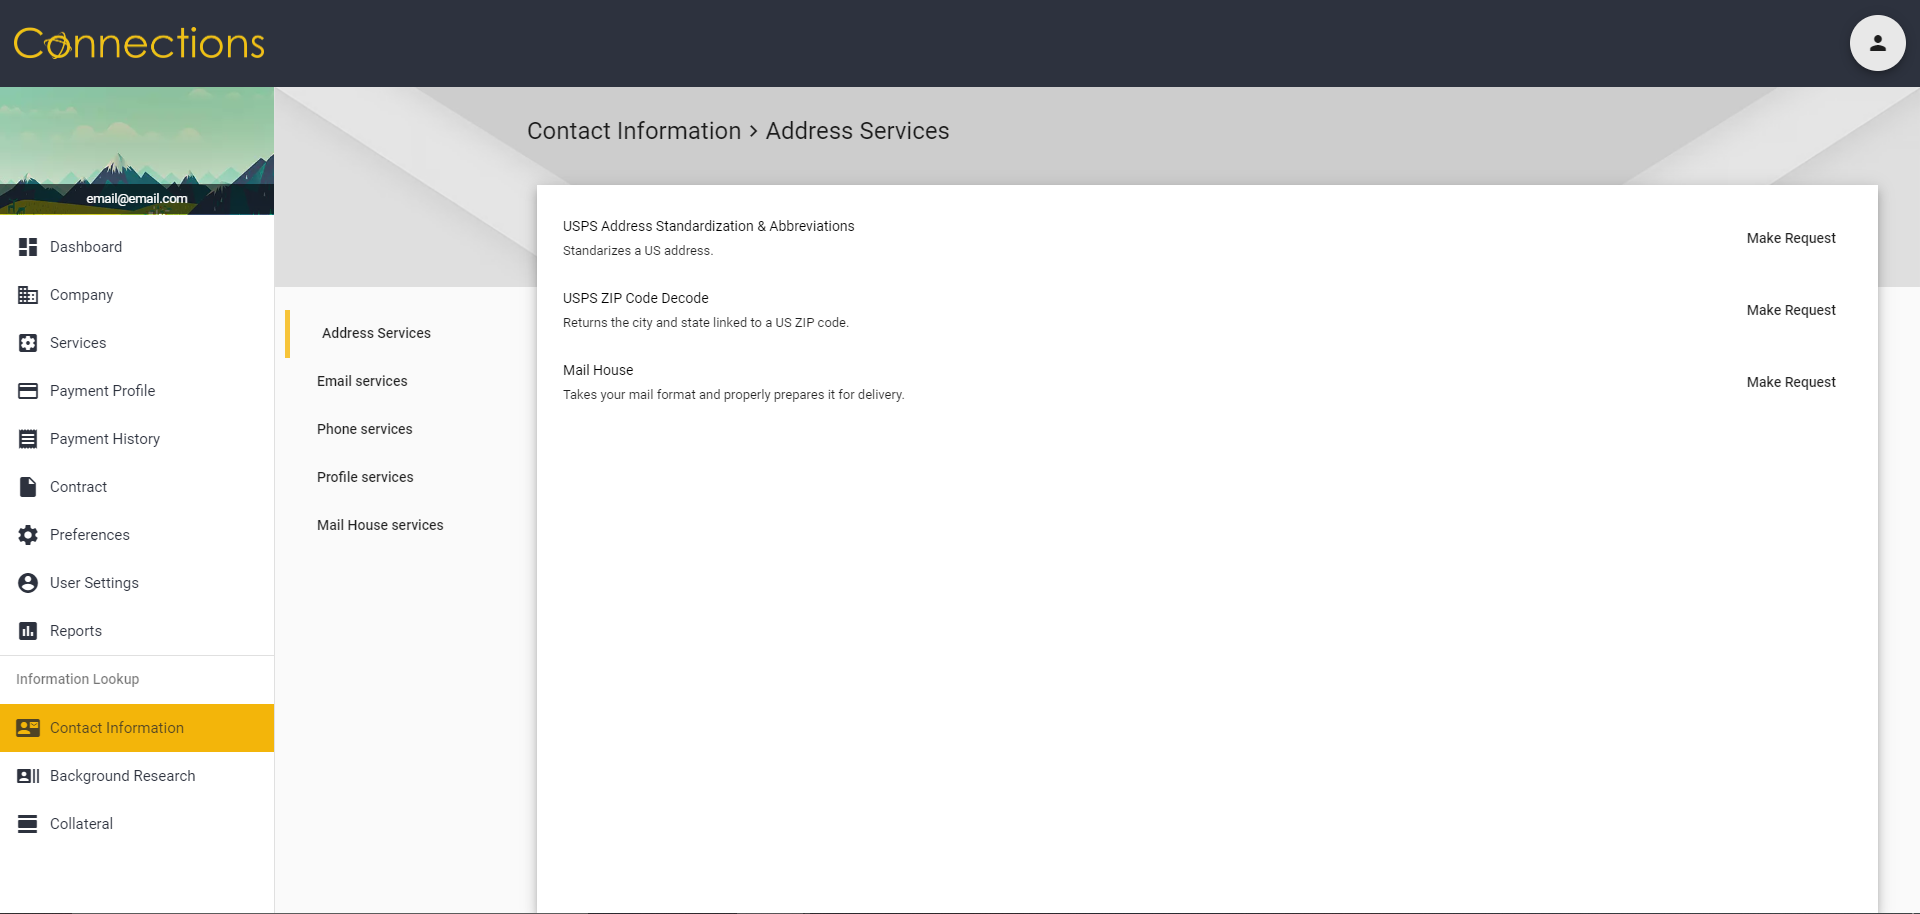Select Contact Information menu item
The image size is (1920, 914).
137,728
